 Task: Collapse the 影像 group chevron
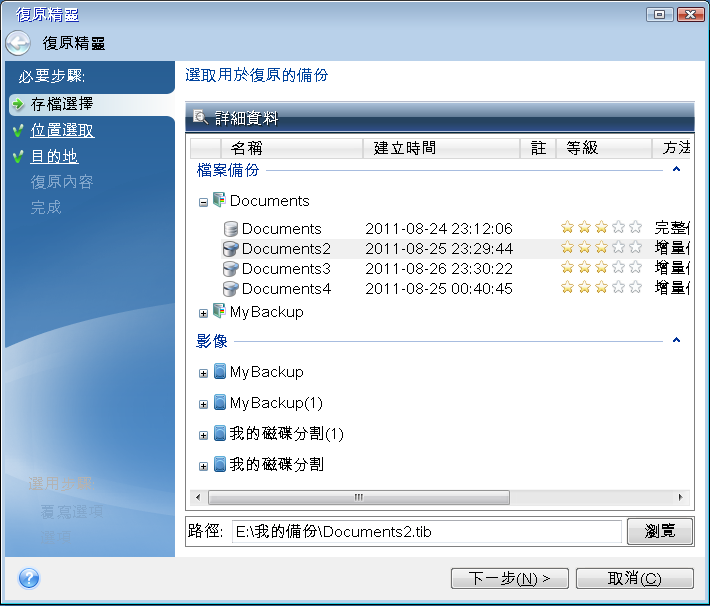point(676,341)
